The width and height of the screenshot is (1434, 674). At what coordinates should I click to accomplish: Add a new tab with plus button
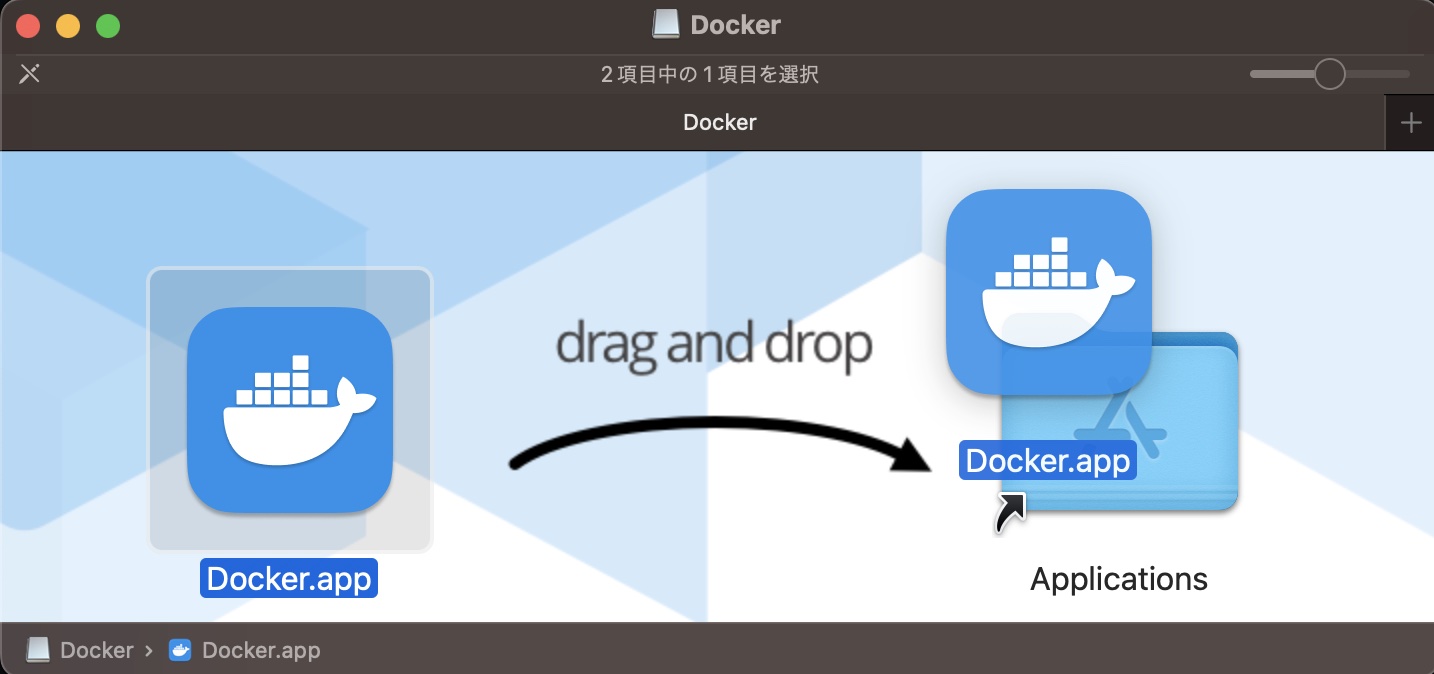(x=1411, y=123)
